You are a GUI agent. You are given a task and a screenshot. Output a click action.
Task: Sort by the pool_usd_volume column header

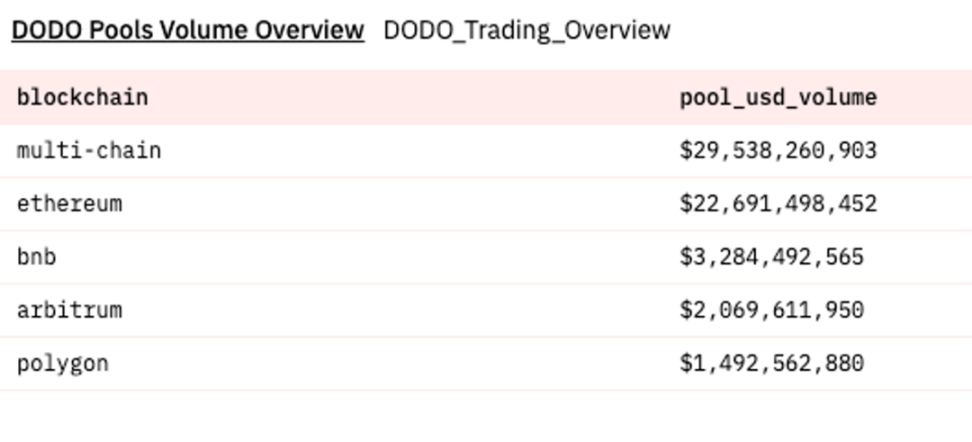click(778, 97)
